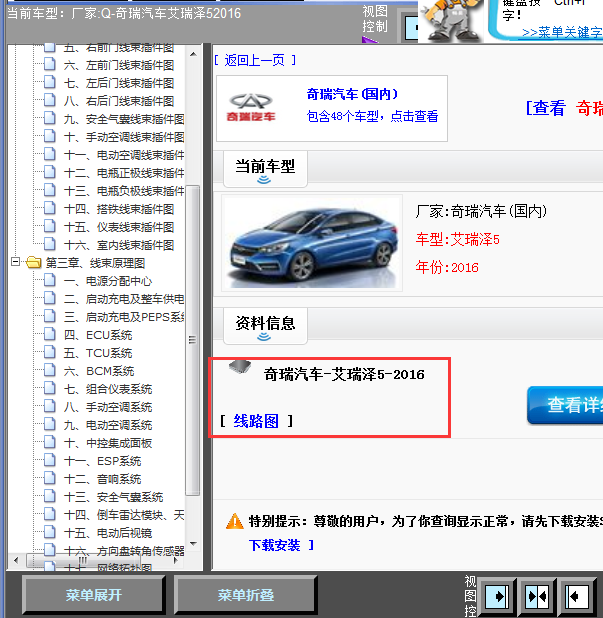Click the yellow warning triangle icon

pos(234,521)
